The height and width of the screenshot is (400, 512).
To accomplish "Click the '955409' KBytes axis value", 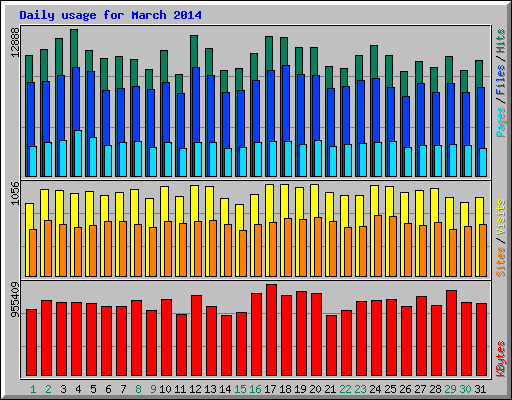I will [15, 300].
